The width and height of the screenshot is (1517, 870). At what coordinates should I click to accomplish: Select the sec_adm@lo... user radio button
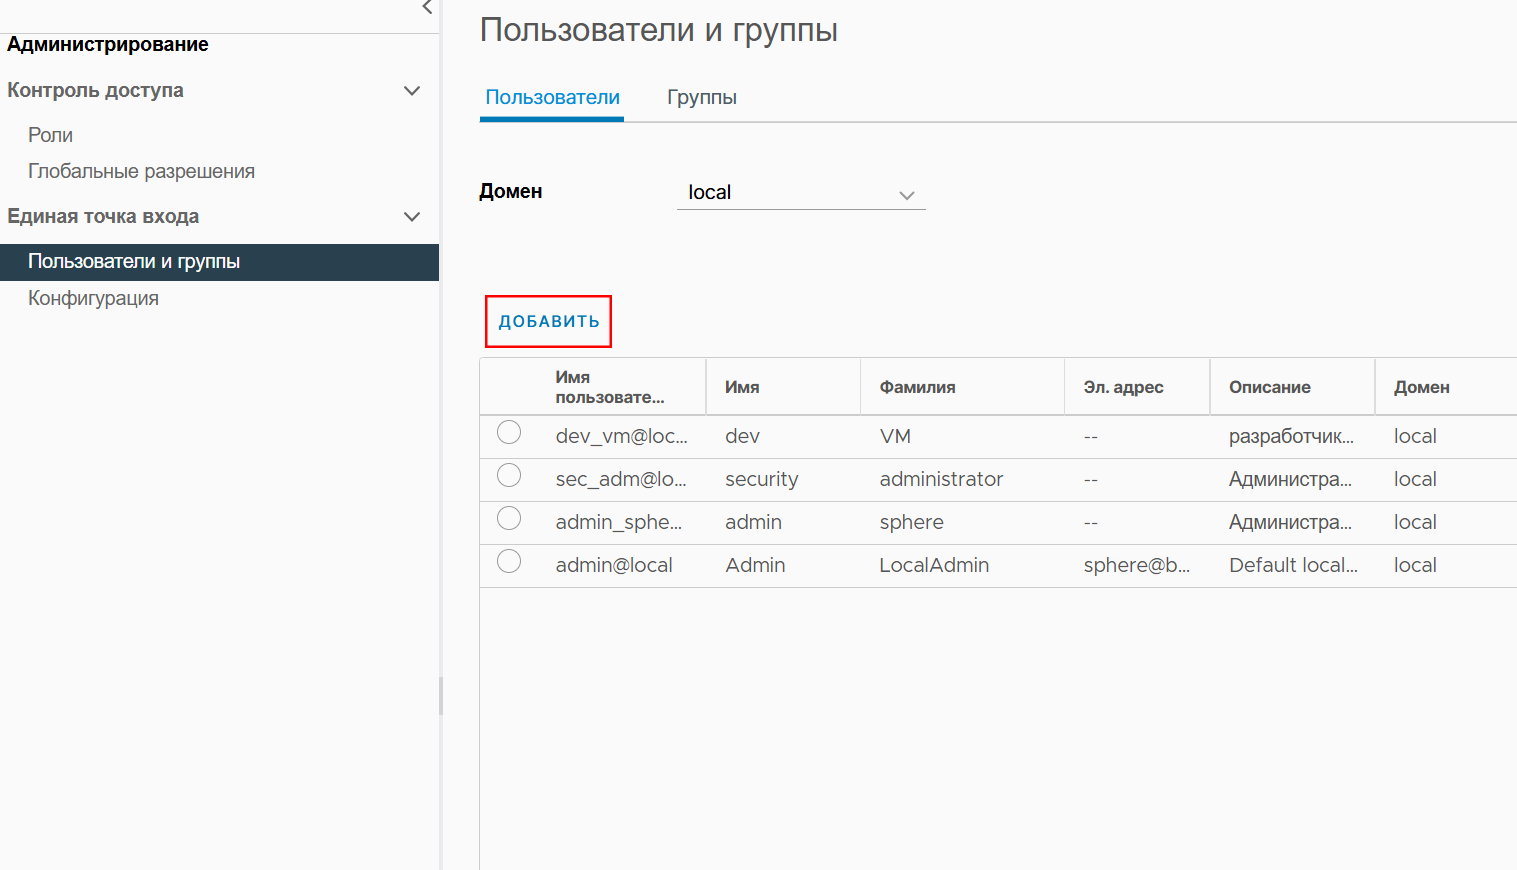pos(509,475)
